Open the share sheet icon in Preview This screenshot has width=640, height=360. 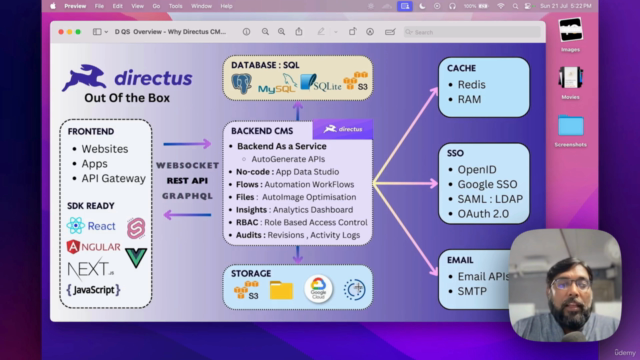(299, 32)
